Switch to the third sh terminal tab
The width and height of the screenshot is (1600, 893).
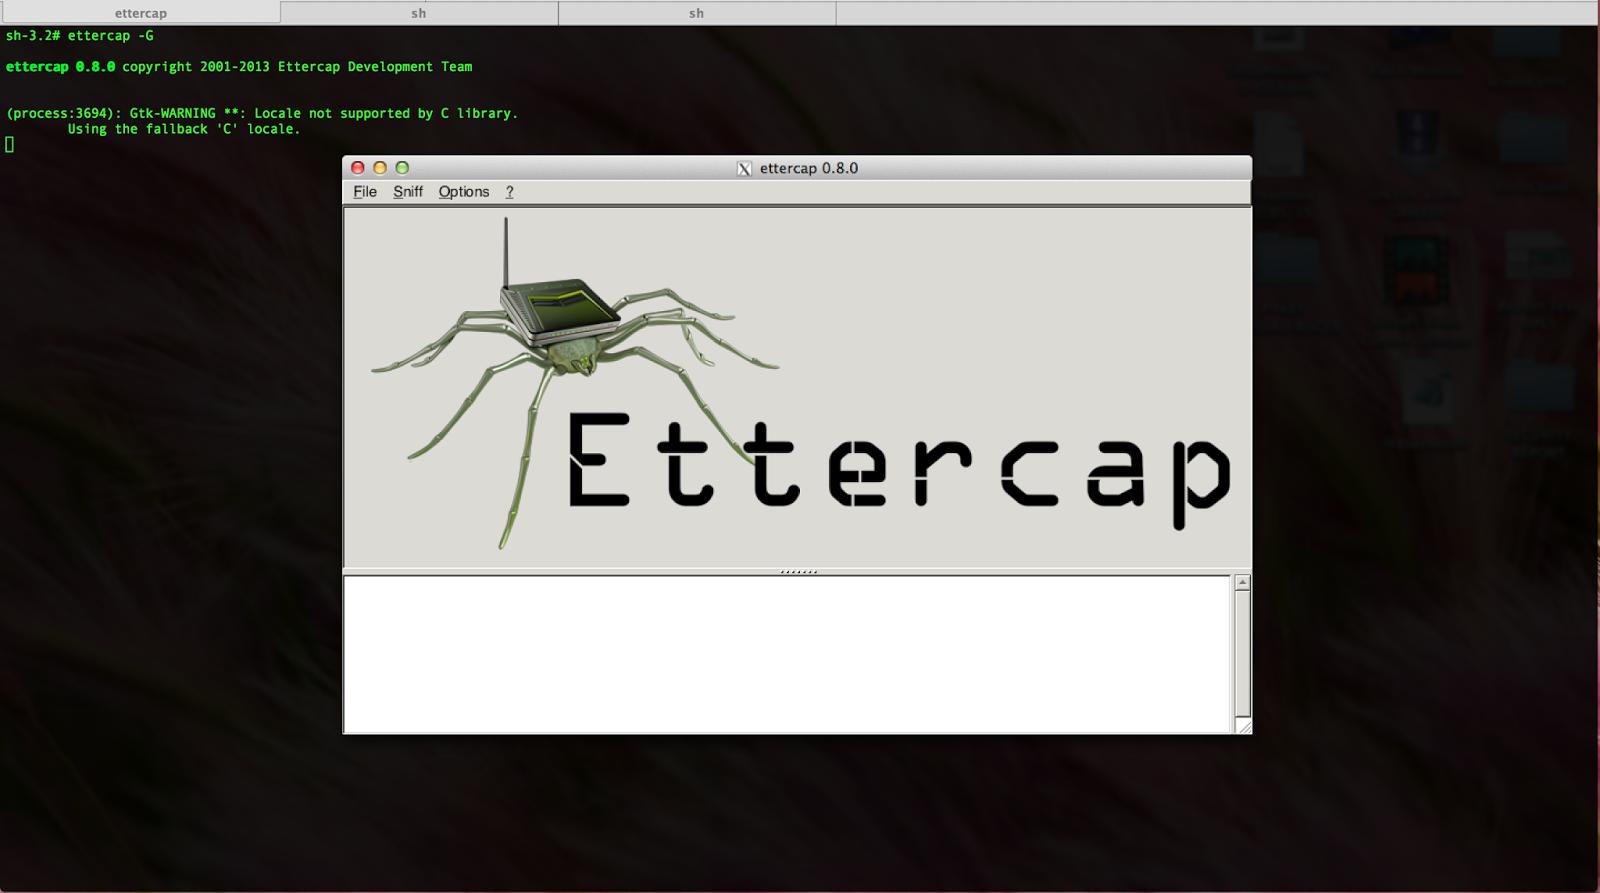pos(697,13)
